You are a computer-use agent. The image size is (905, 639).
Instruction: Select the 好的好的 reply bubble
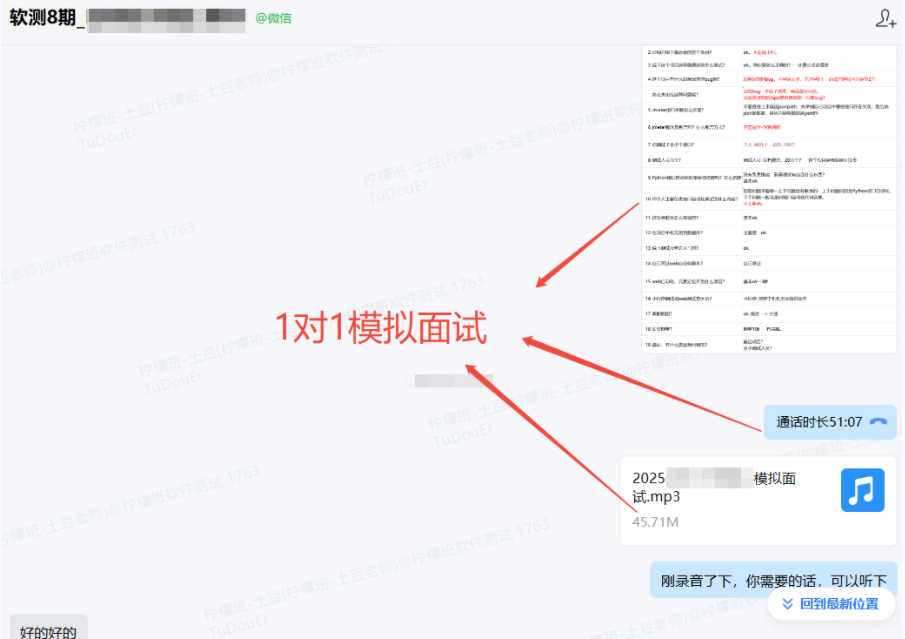[x=48, y=630]
